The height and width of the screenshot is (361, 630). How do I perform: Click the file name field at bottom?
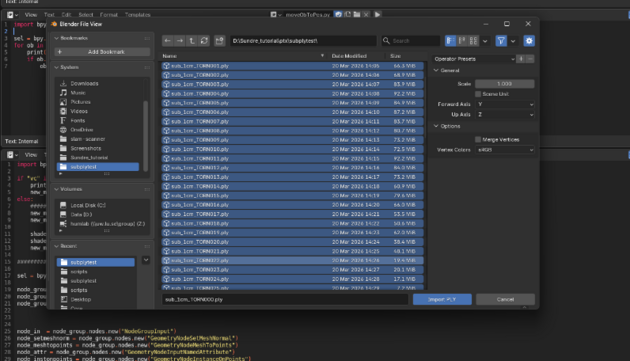coord(285,299)
